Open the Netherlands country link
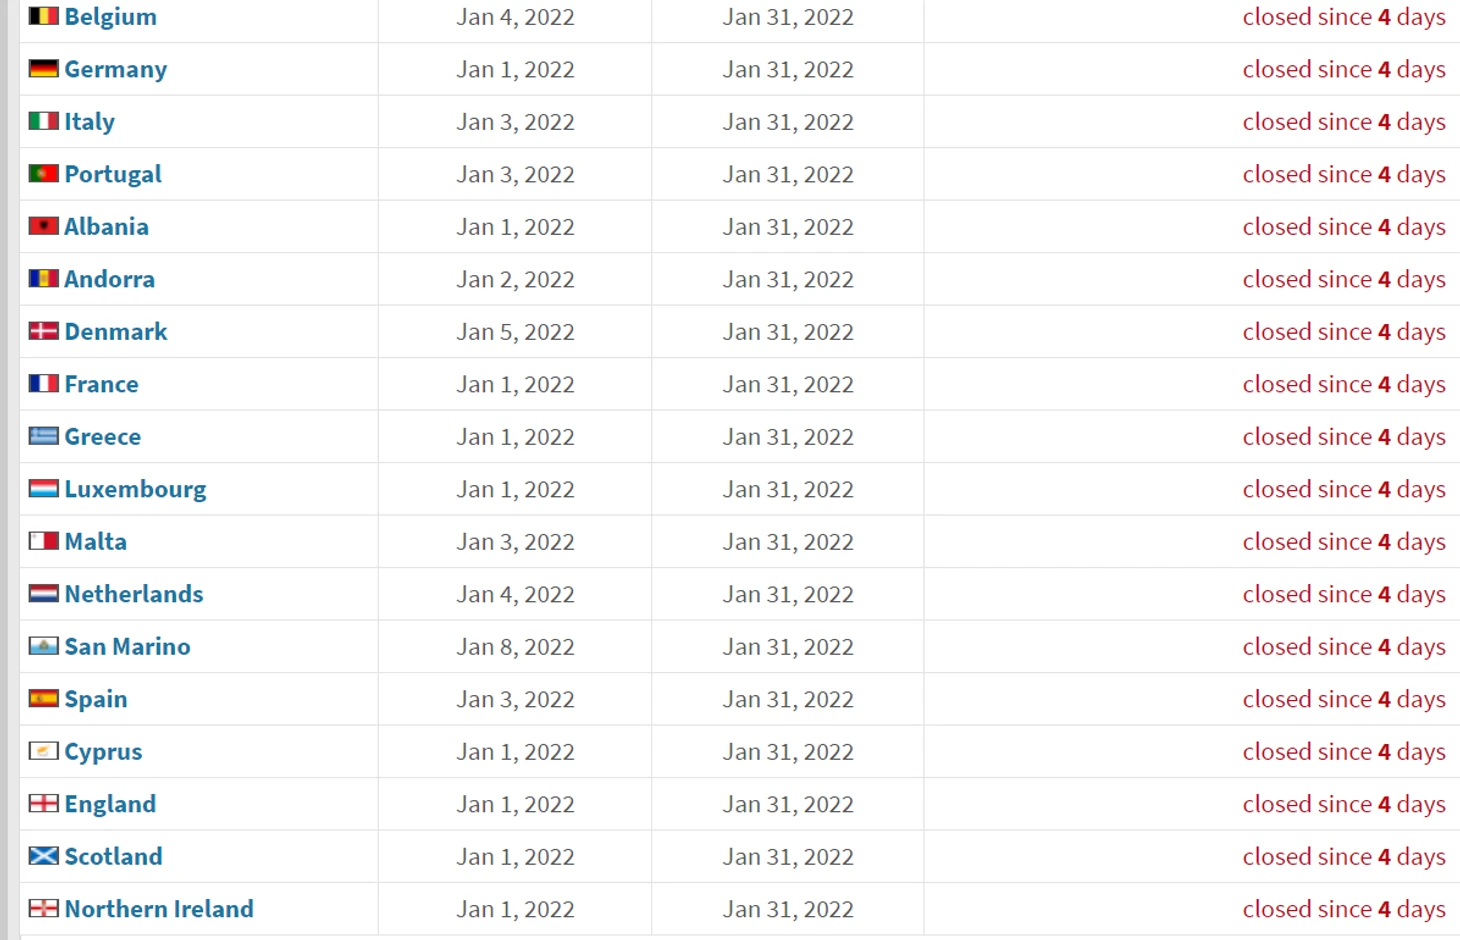Viewport: 1460px width, 940px height. (134, 594)
